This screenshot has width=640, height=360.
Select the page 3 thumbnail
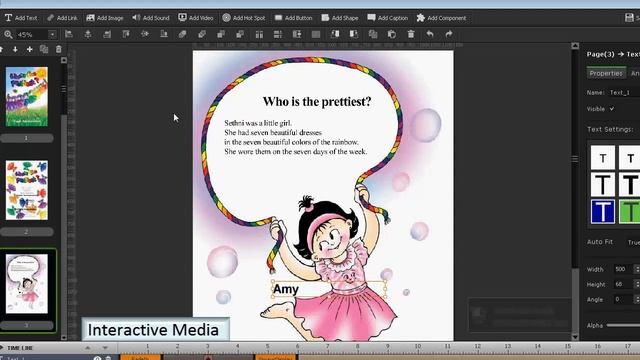click(x=27, y=284)
